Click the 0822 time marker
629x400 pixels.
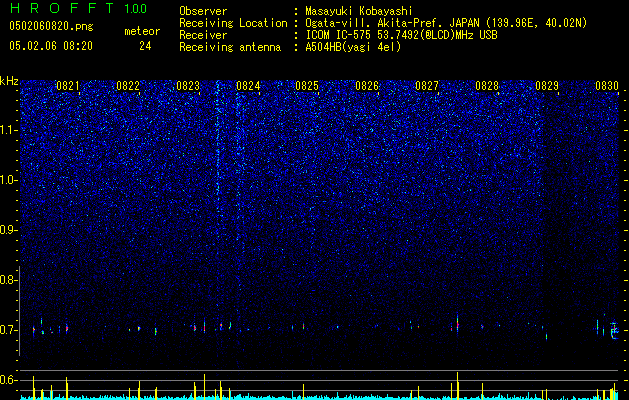coord(128,86)
